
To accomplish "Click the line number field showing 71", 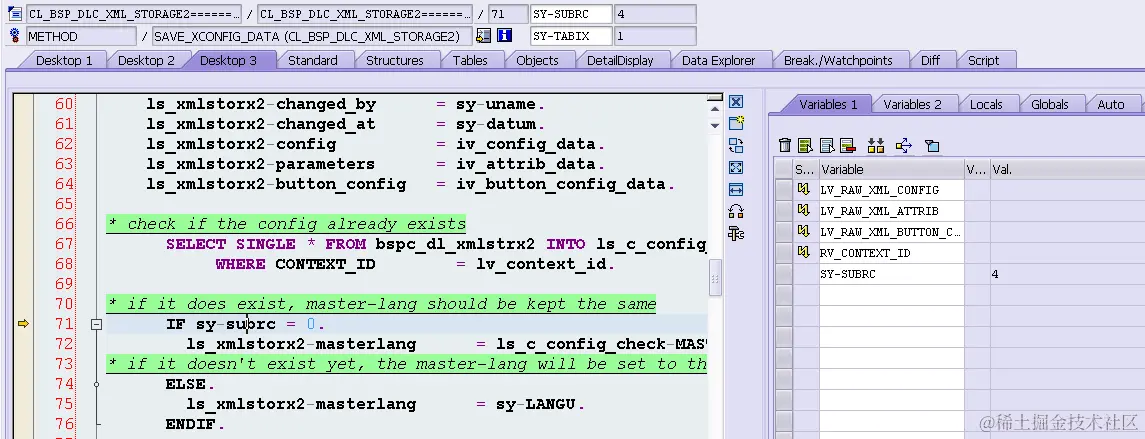I will pyautogui.click(x=509, y=14).
